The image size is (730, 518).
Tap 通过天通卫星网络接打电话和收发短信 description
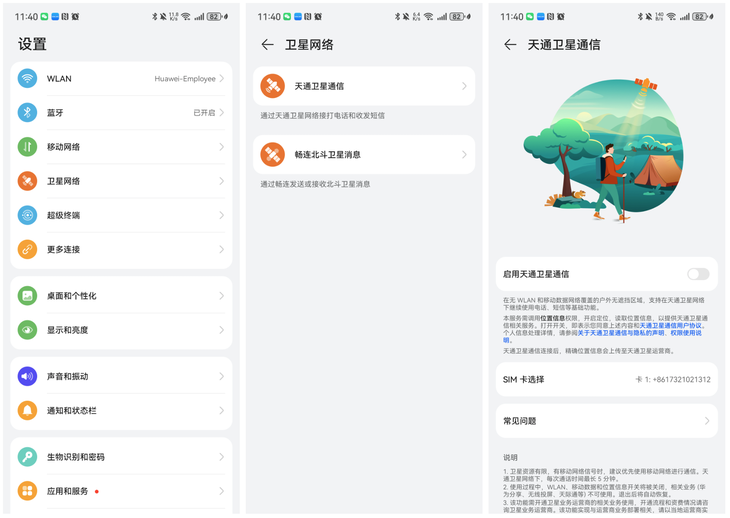pos(323,115)
